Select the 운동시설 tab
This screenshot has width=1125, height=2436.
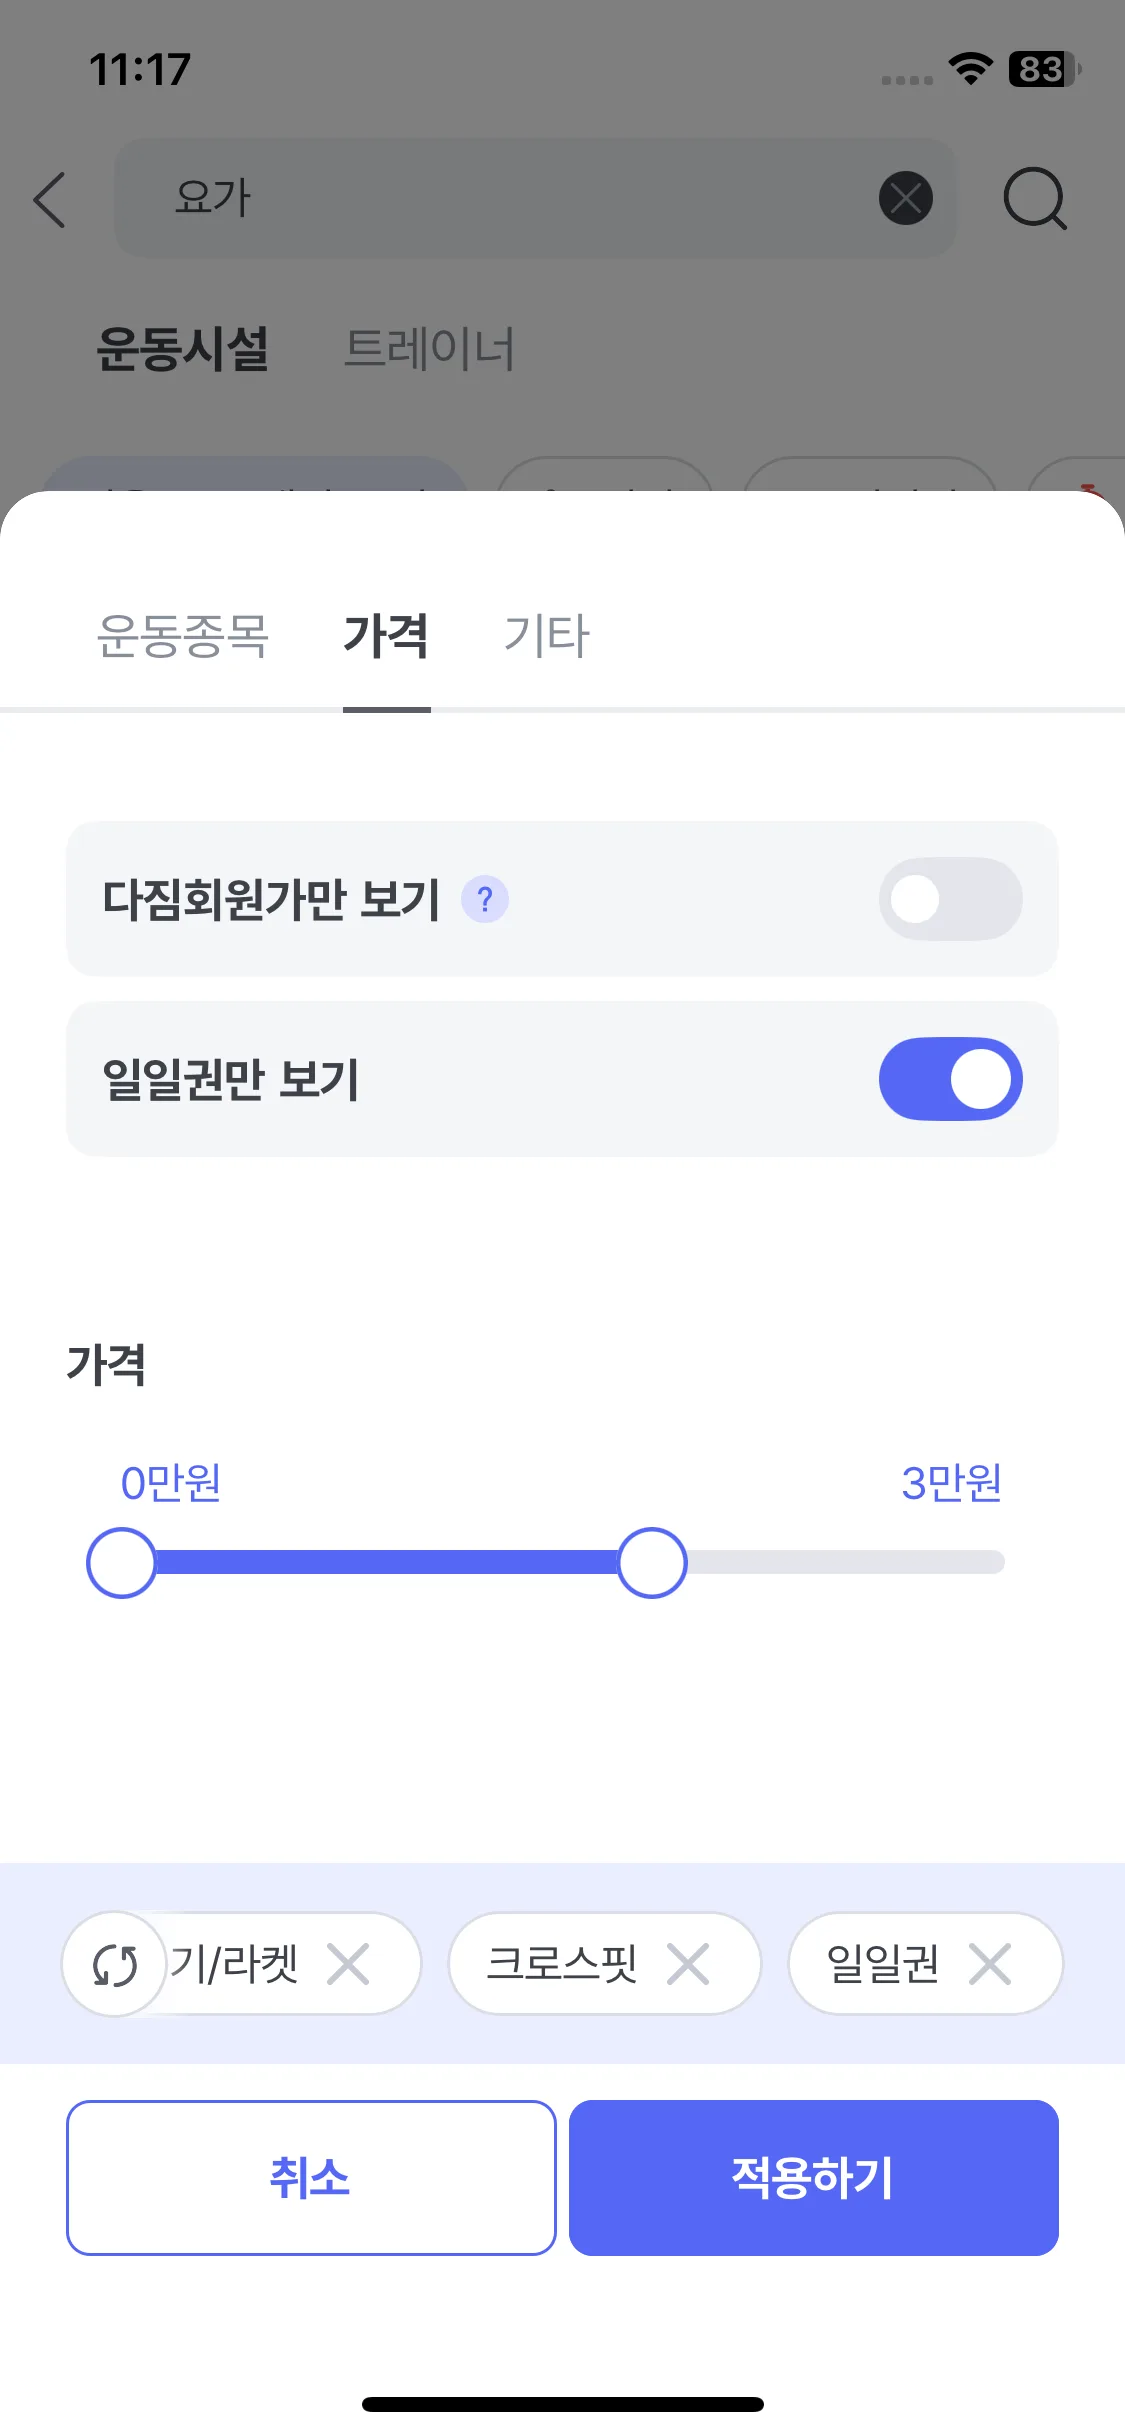click(x=183, y=349)
